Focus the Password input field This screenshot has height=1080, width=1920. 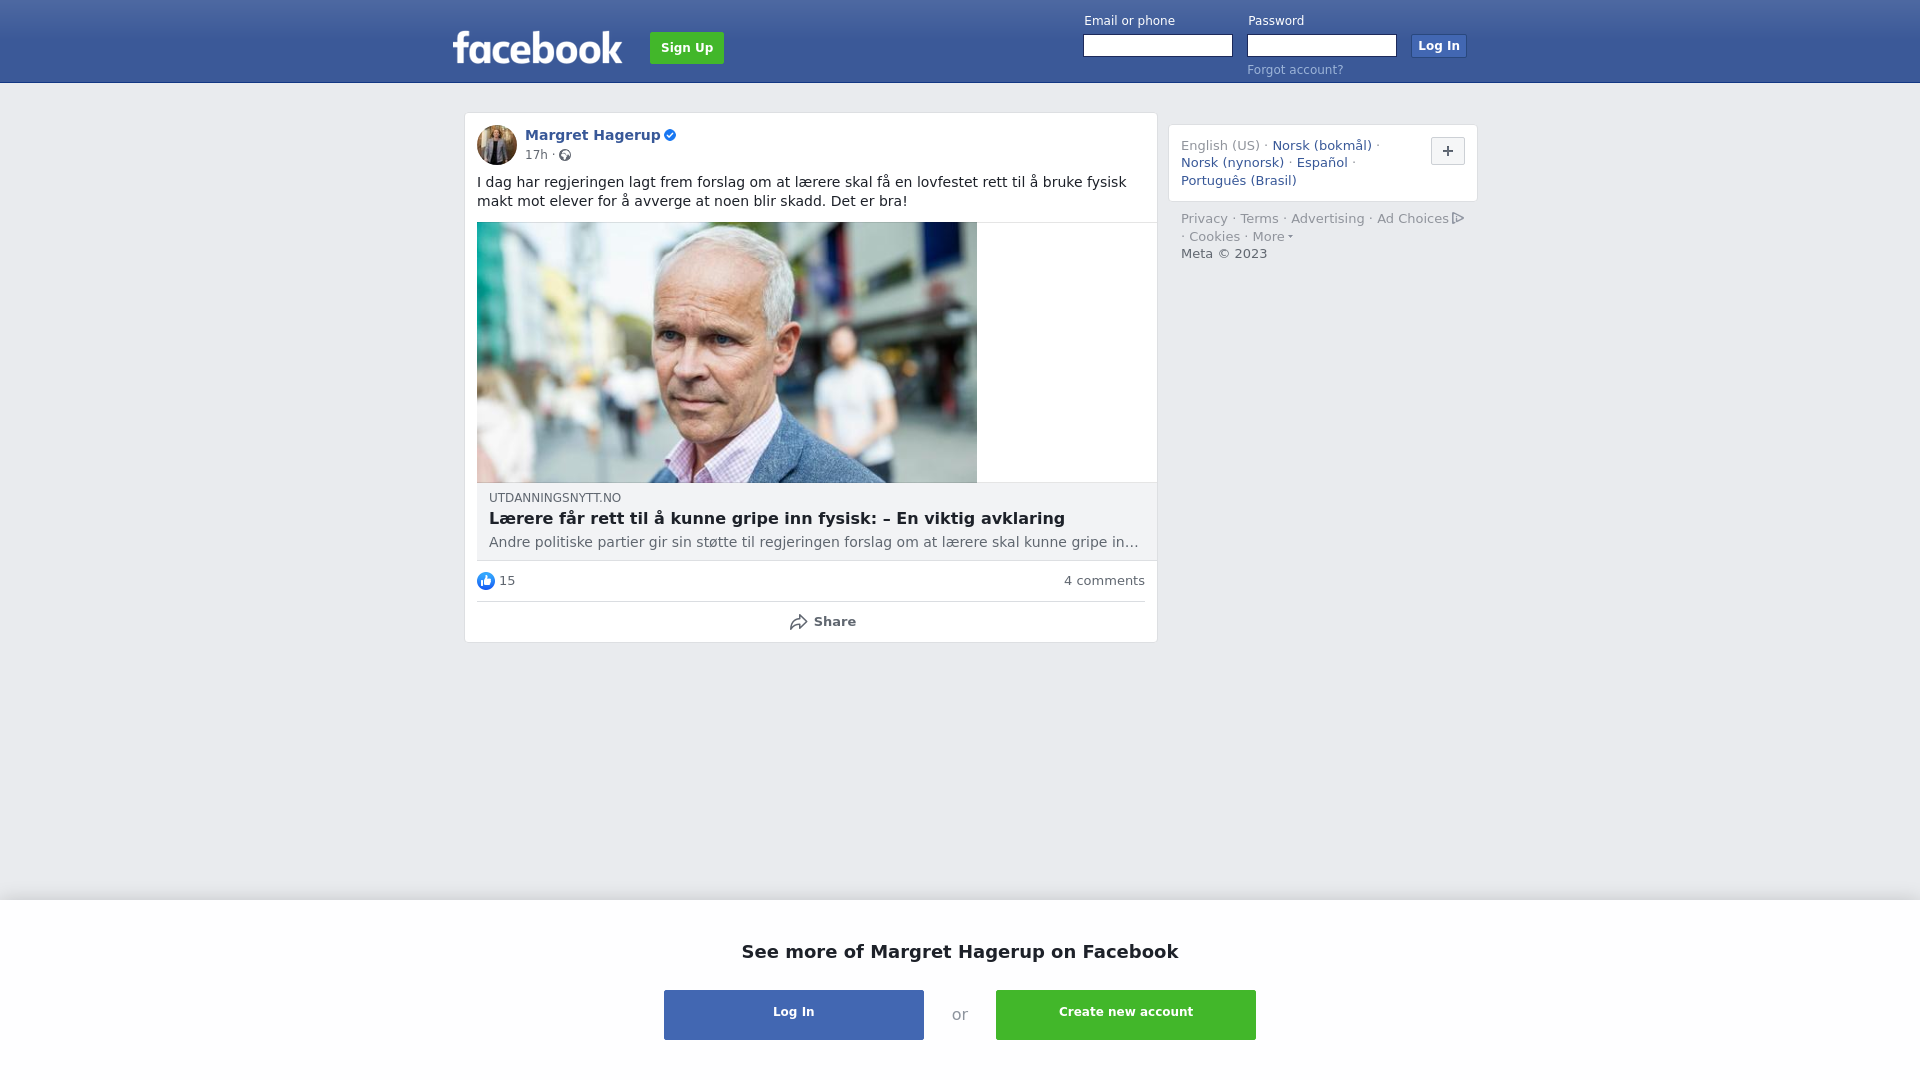pyautogui.click(x=1322, y=46)
